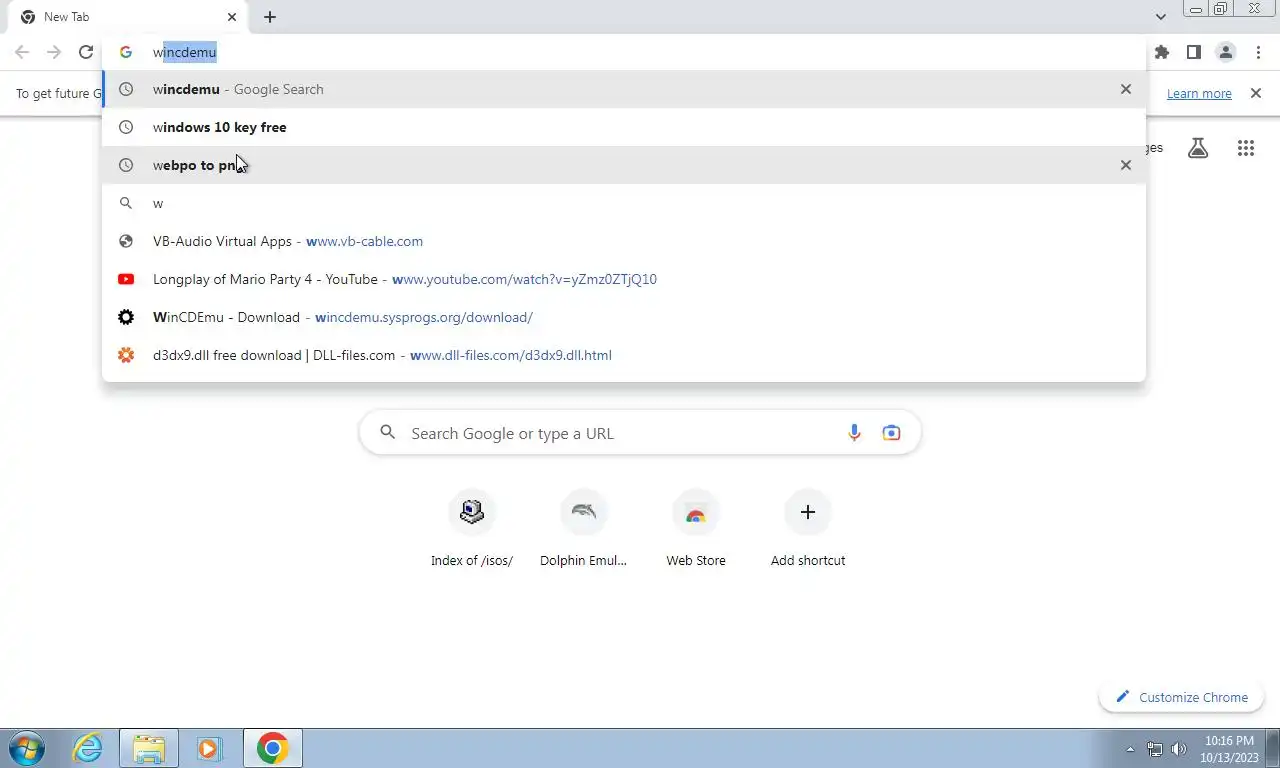Start voice search with microphone icon

pyautogui.click(x=854, y=433)
